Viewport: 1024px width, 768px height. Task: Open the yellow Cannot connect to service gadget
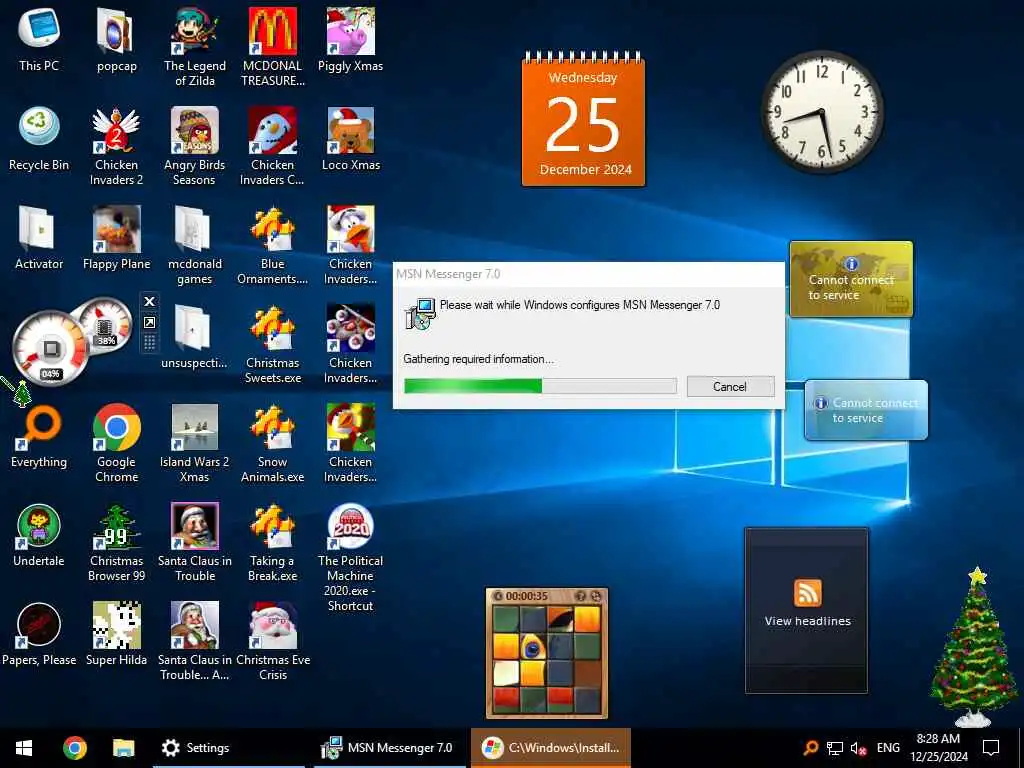coord(851,280)
